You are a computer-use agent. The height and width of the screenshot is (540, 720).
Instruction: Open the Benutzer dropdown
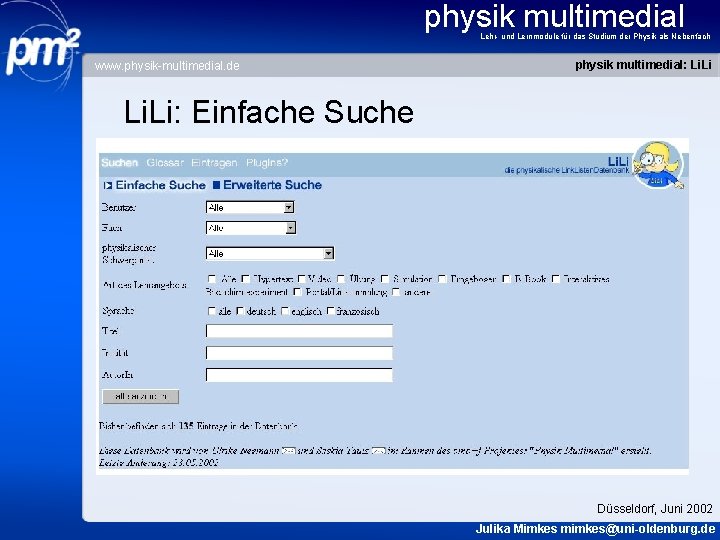pyautogui.click(x=250, y=208)
